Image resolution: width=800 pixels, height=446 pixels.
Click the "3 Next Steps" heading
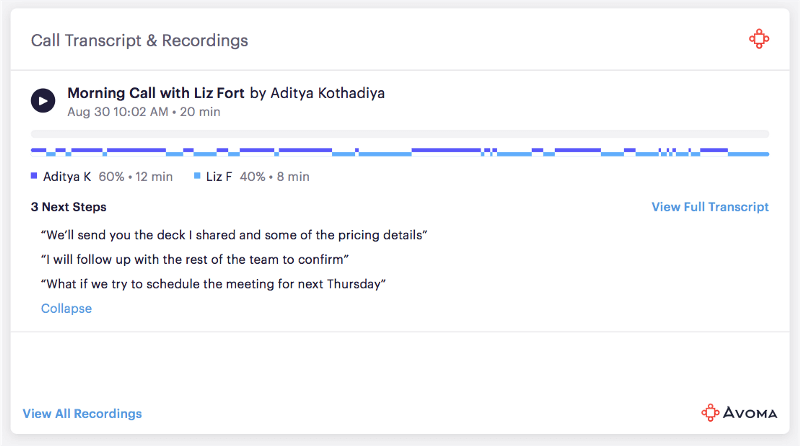click(68, 207)
